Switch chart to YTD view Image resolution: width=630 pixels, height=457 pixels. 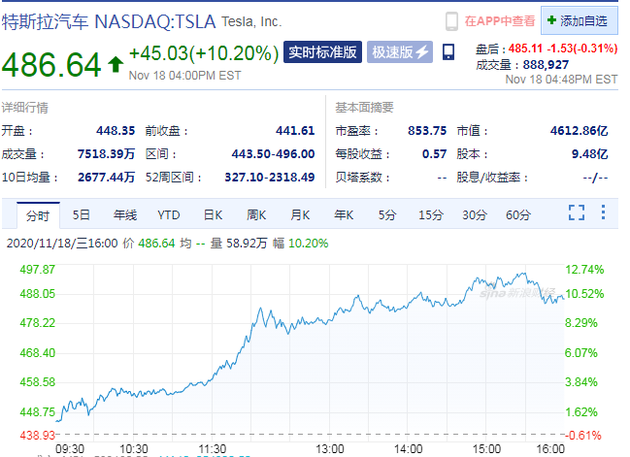(168, 215)
